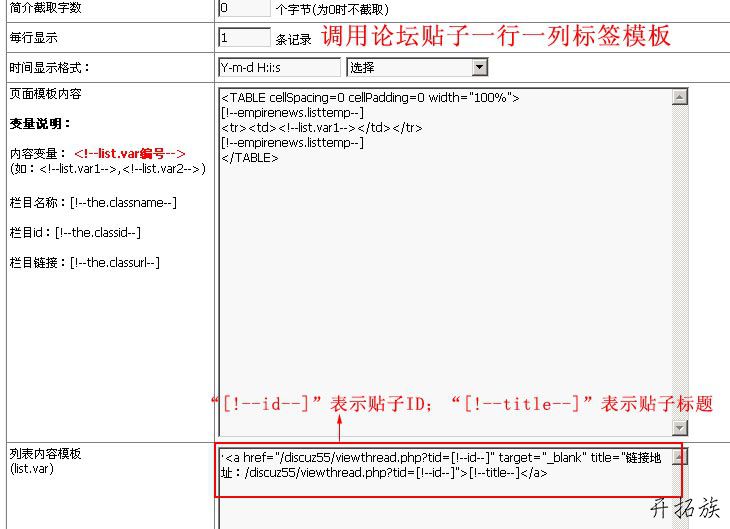The width and height of the screenshot is (730, 529).
Task: Click the 每行显示 label
Action: coord(34,38)
